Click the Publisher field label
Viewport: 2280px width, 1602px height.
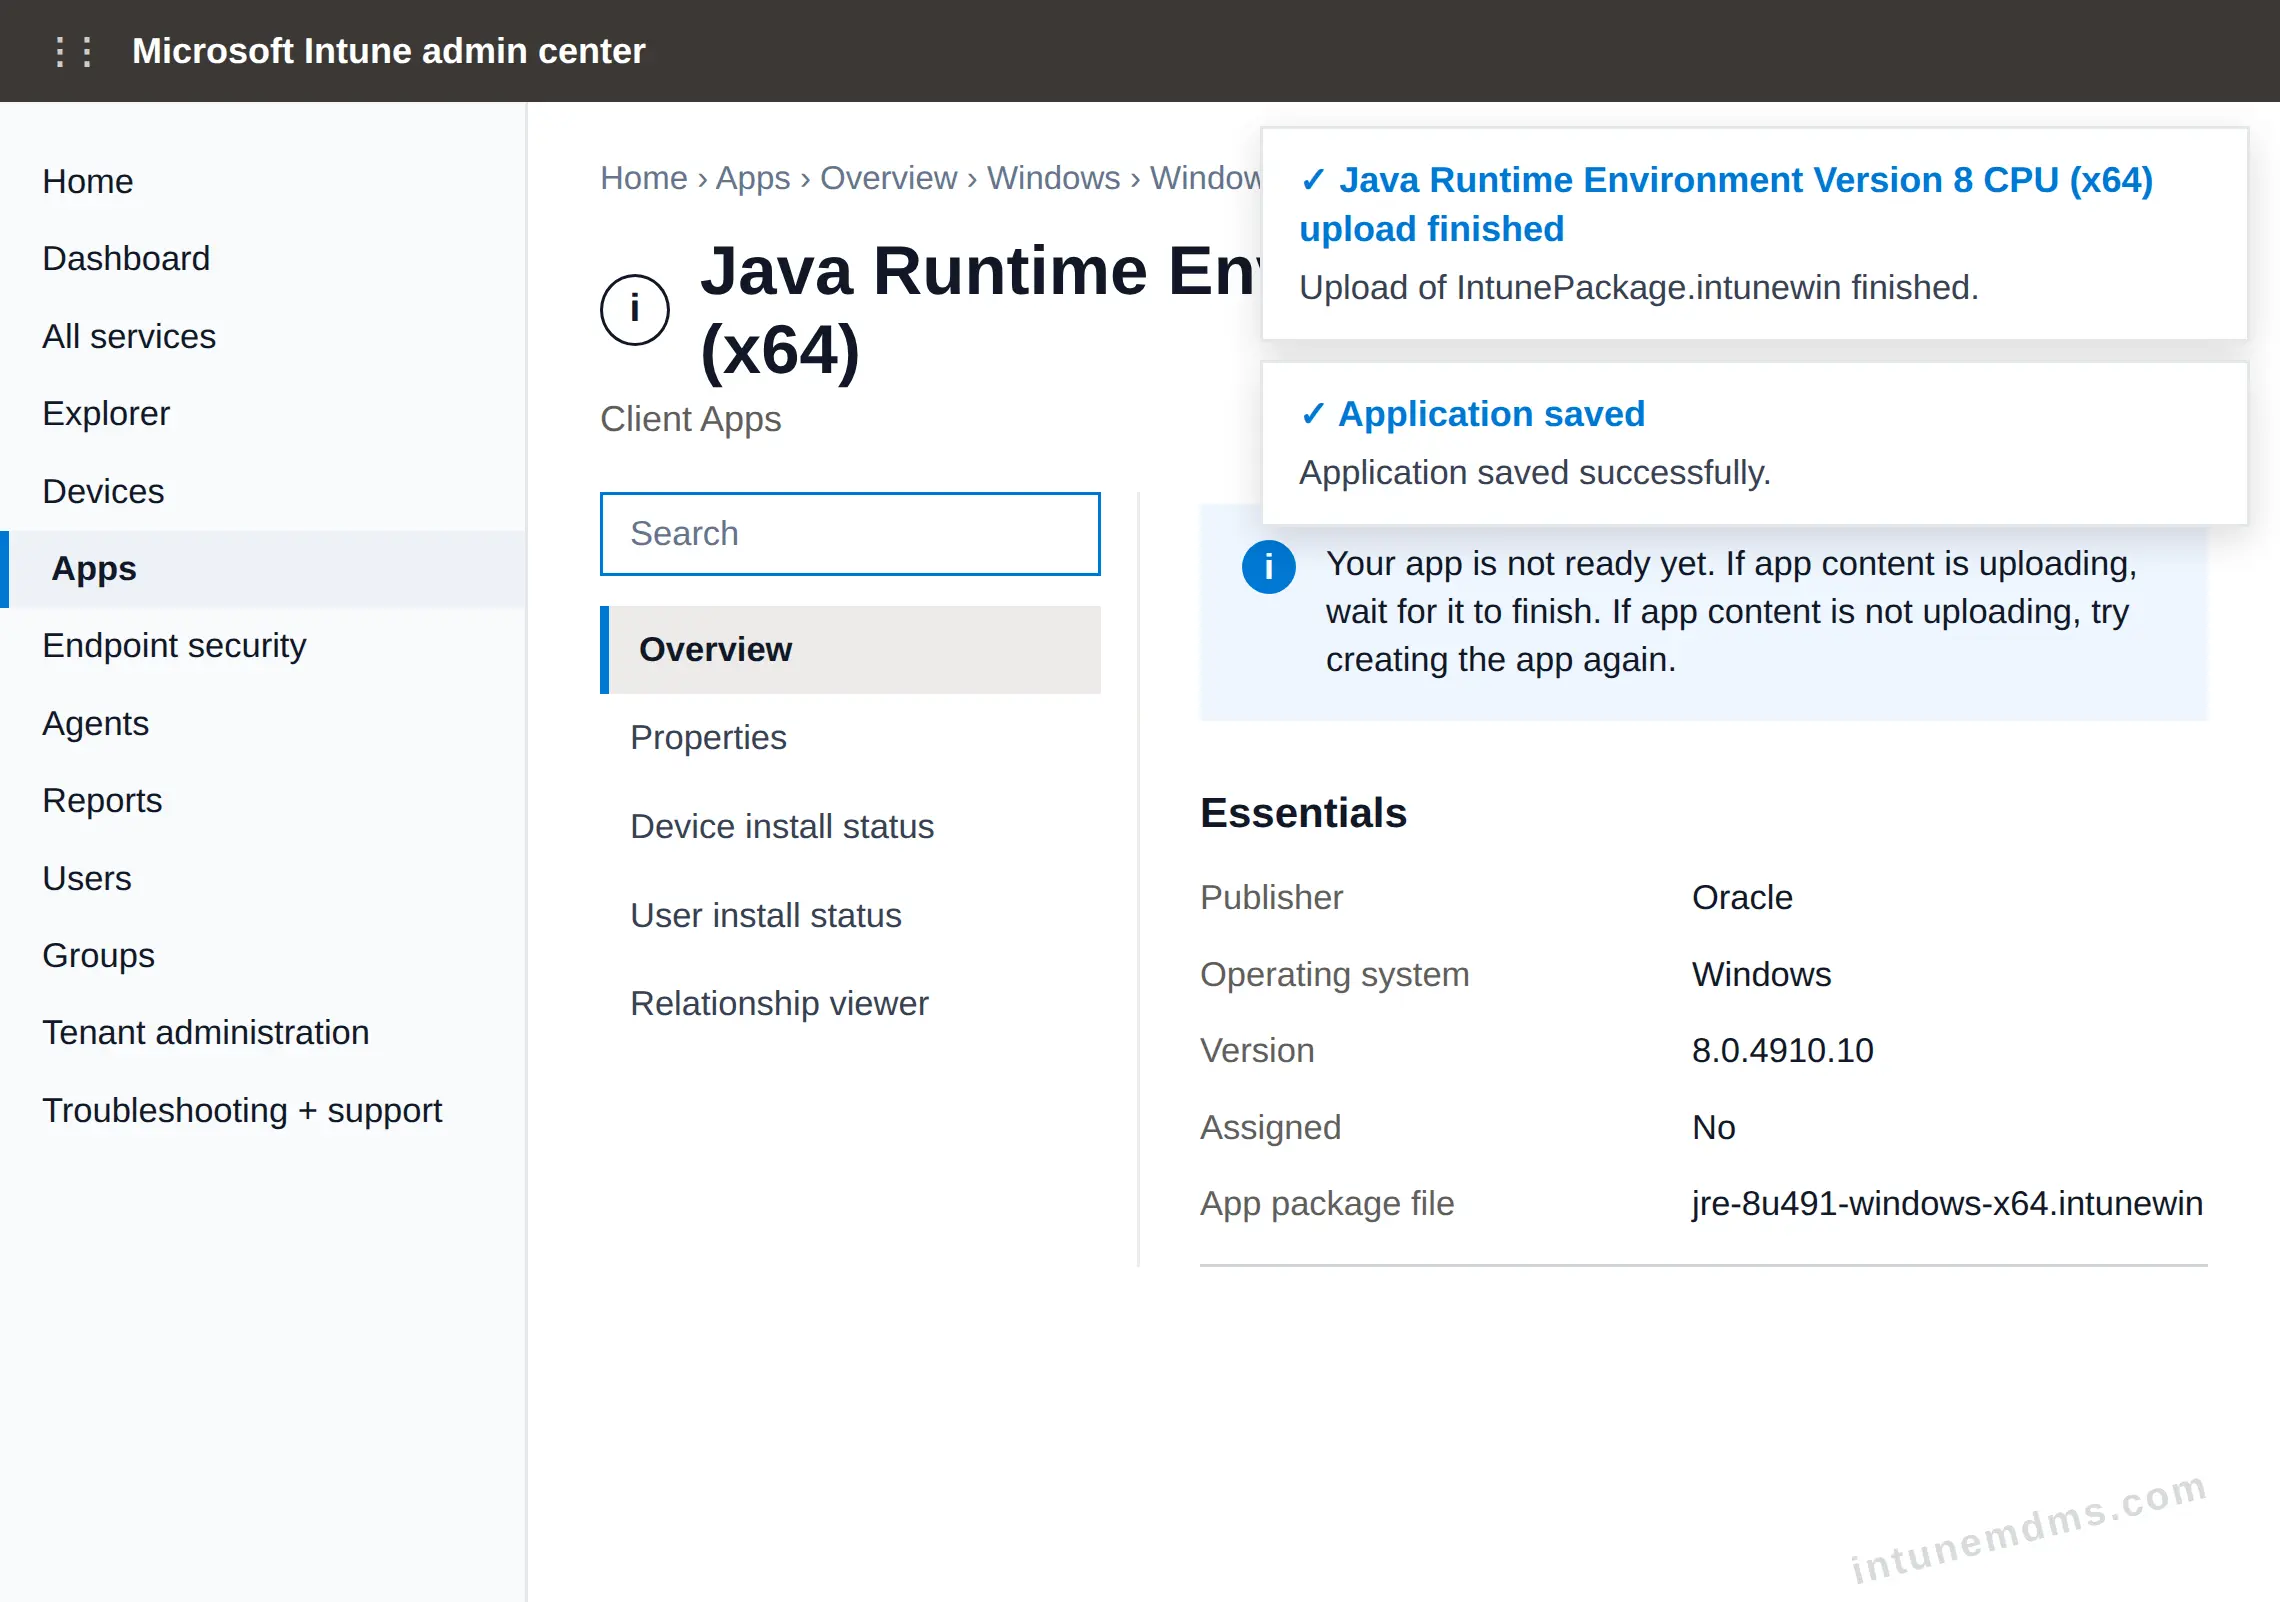pyautogui.click(x=1271, y=898)
